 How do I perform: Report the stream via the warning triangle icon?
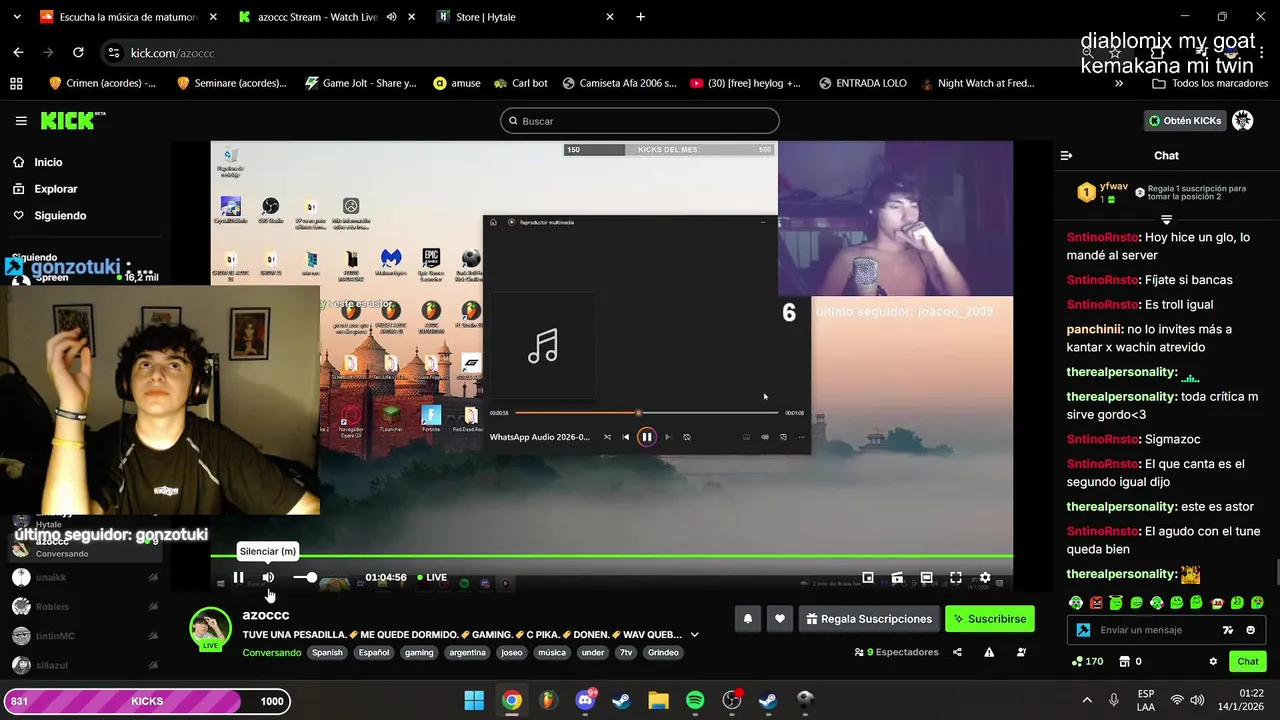pyautogui.click(x=989, y=652)
